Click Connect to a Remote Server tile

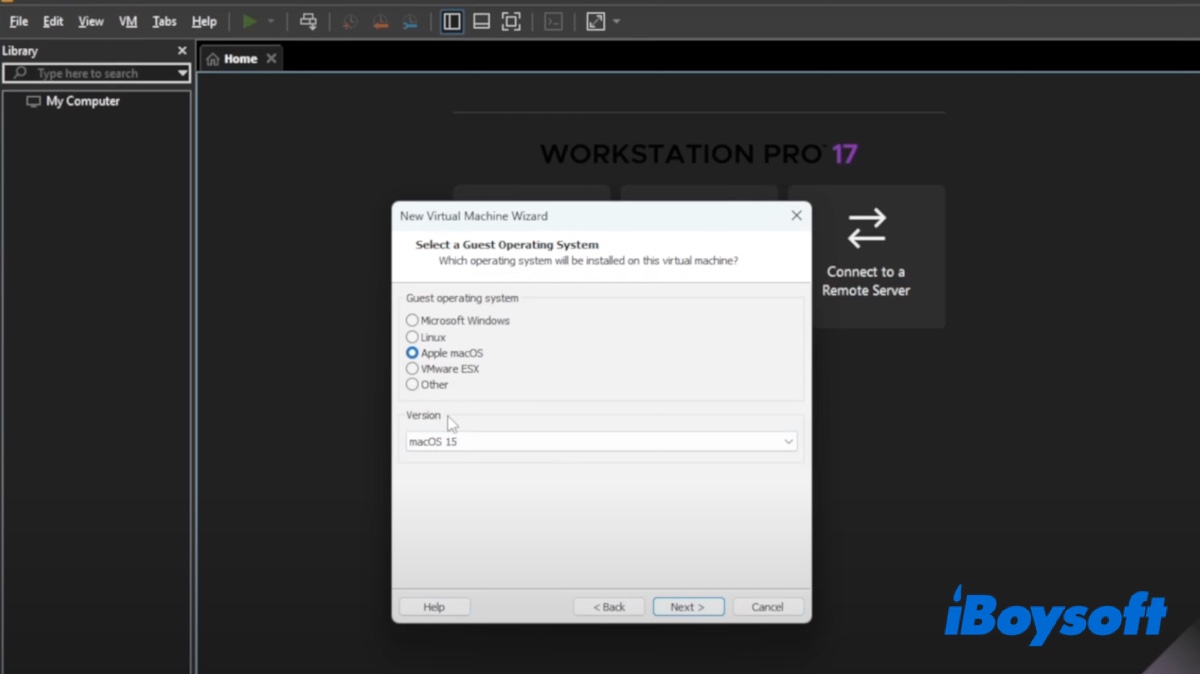866,256
